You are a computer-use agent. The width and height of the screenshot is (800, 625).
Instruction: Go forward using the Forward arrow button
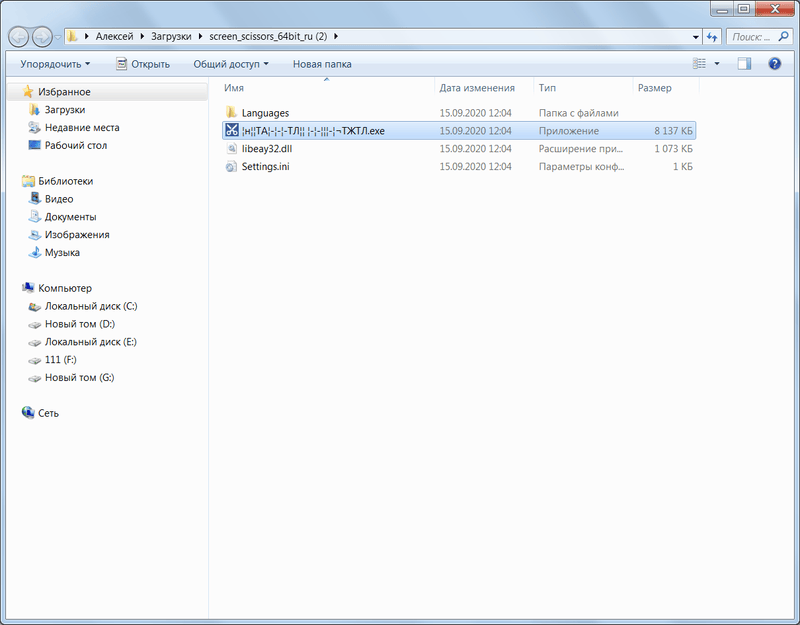(42, 37)
